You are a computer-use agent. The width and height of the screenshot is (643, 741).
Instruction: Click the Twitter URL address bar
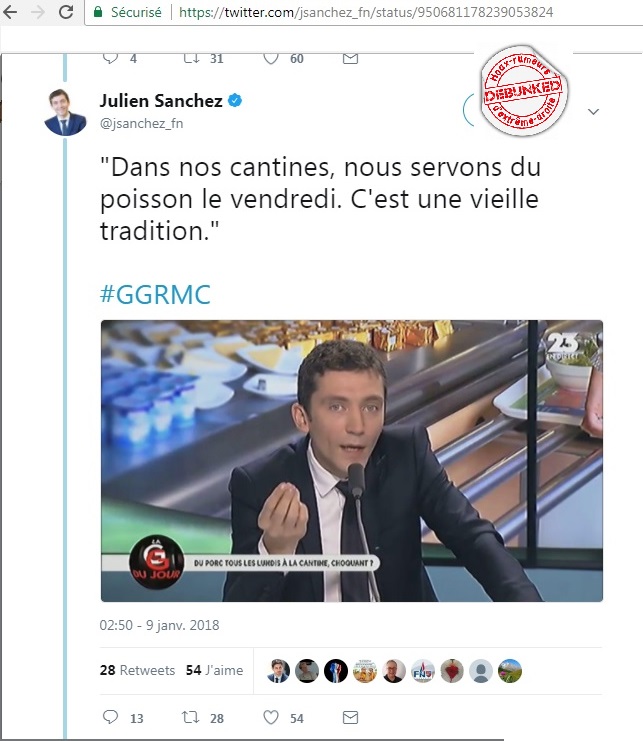tap(366, 12)
